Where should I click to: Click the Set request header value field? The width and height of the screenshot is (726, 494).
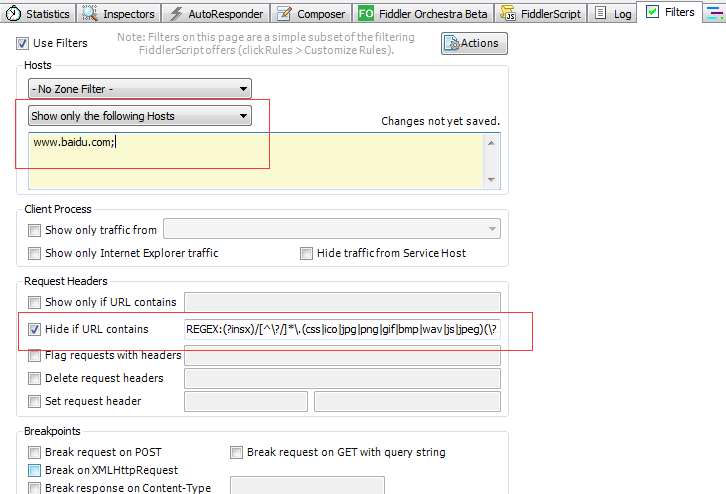click(x=407, y=401)
